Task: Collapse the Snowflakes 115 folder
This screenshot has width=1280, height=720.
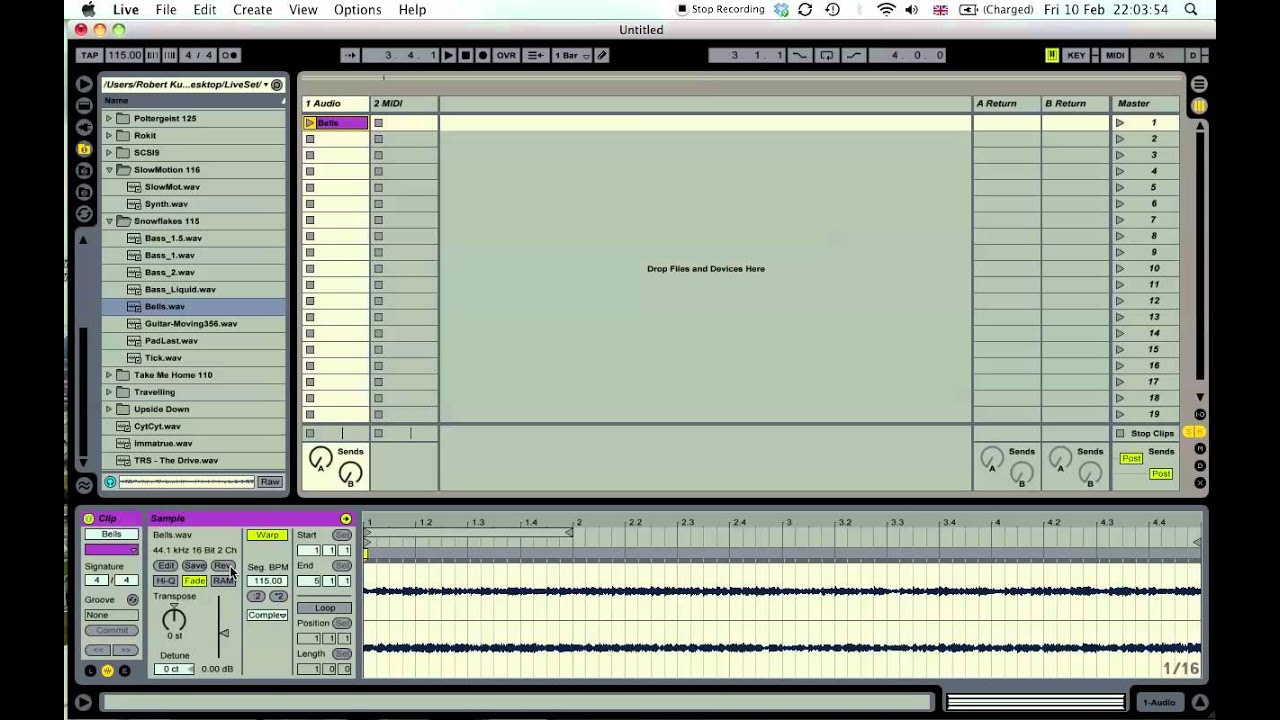Action: [109, 221]
